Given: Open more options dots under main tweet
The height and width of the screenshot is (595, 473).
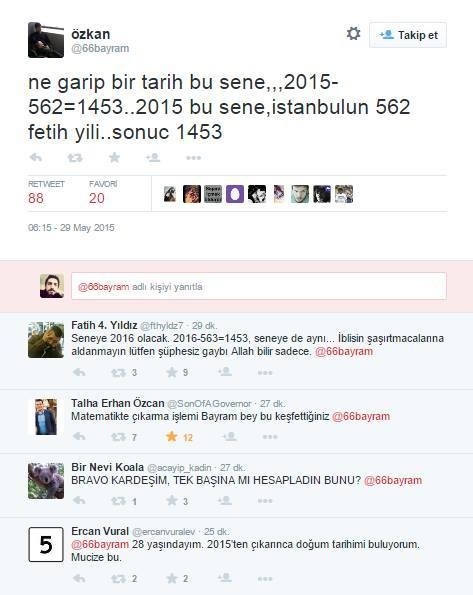Looking at the screenshot, I should pyautogui.click(x=194, y=158).
